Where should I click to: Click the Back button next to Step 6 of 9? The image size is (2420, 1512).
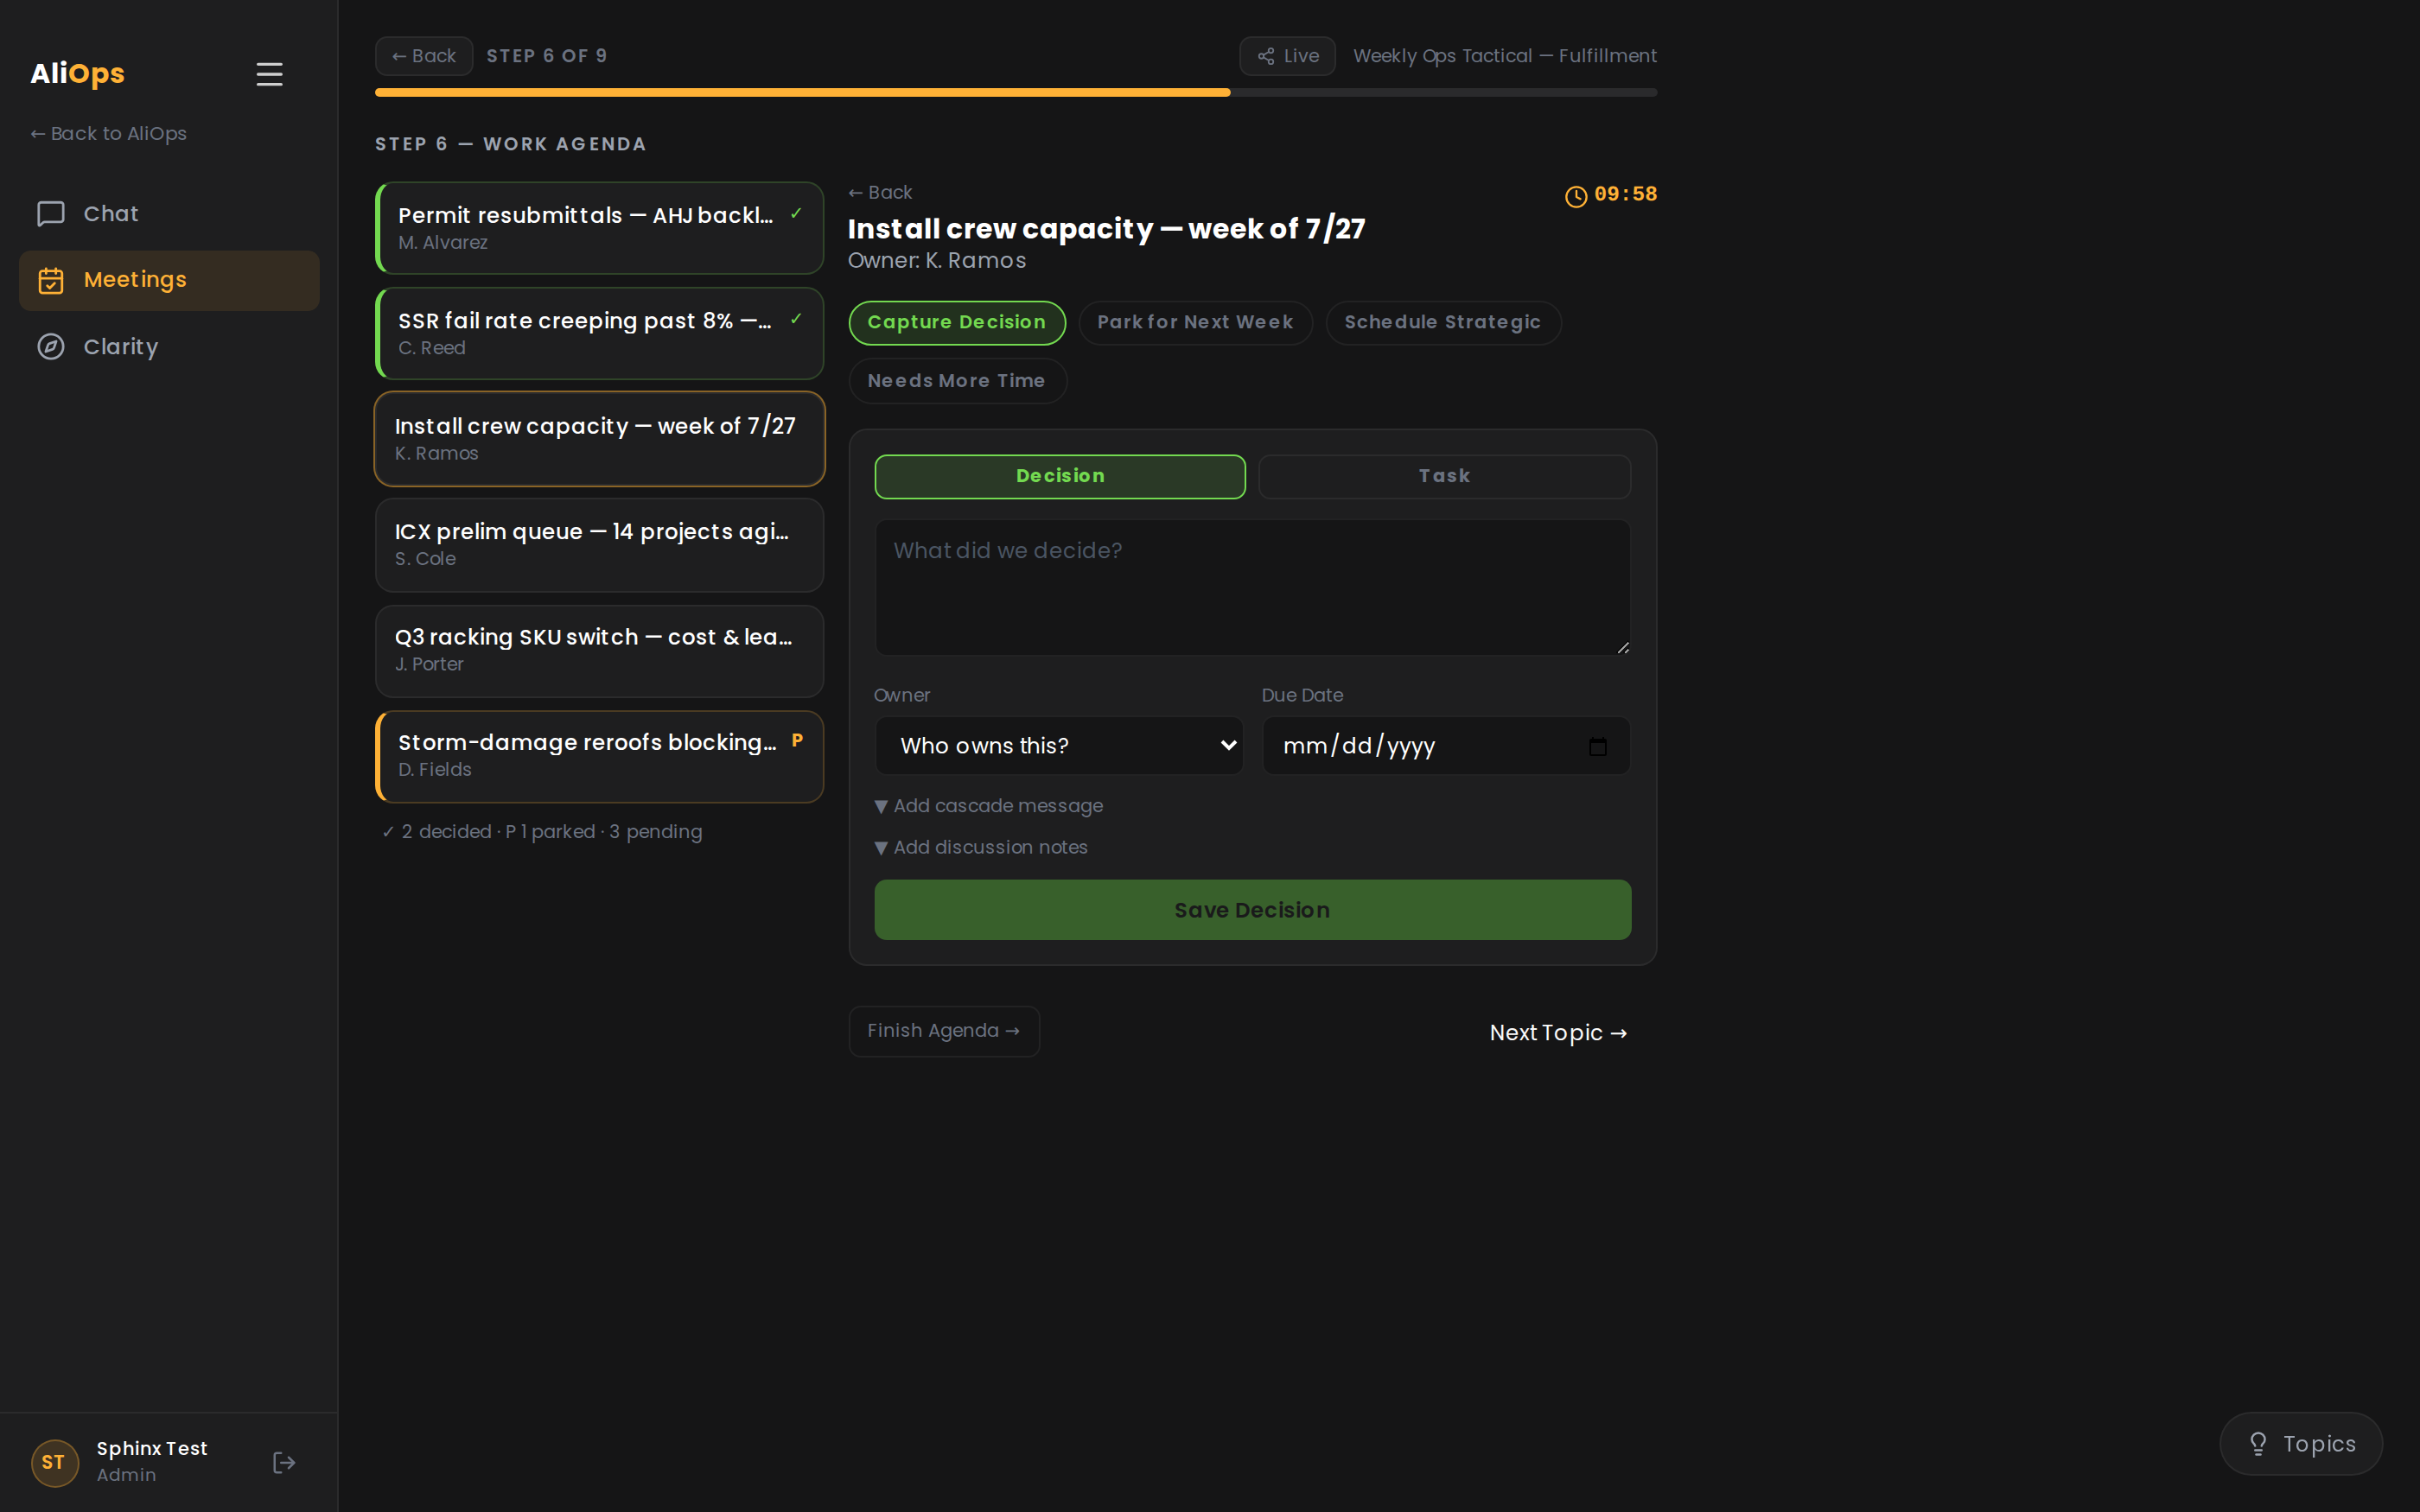click(424, 56)
